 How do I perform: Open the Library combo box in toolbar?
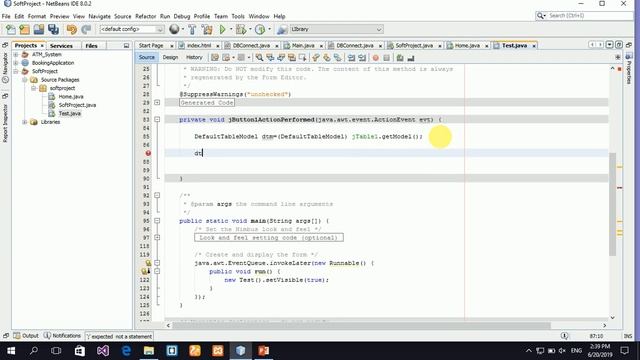pos(336,29)
